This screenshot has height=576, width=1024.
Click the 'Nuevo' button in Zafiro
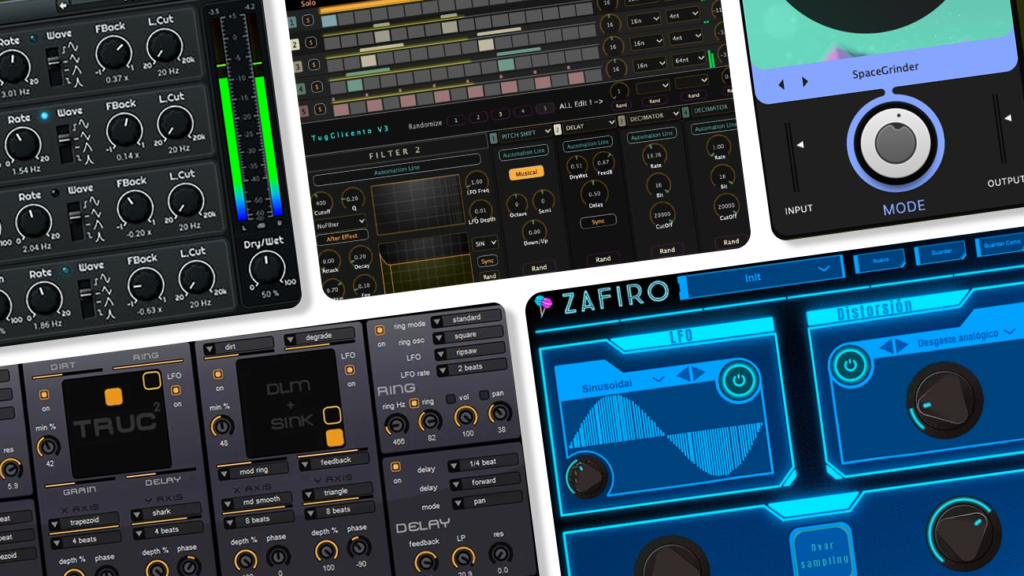[880, 261]
